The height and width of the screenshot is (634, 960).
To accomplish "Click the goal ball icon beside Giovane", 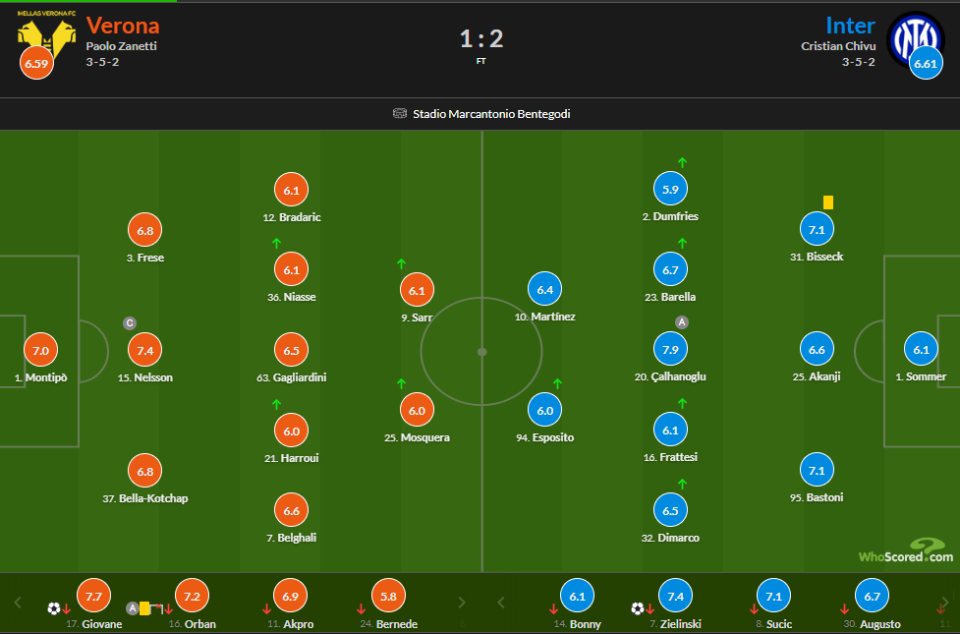I will [x=53, y=608].
